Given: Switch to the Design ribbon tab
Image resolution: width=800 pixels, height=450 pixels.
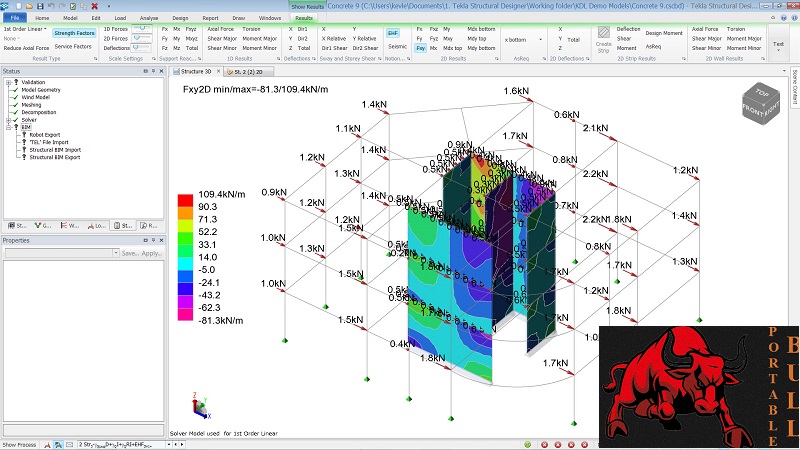Looking at the screenshot, I should (x=180, y=18).
